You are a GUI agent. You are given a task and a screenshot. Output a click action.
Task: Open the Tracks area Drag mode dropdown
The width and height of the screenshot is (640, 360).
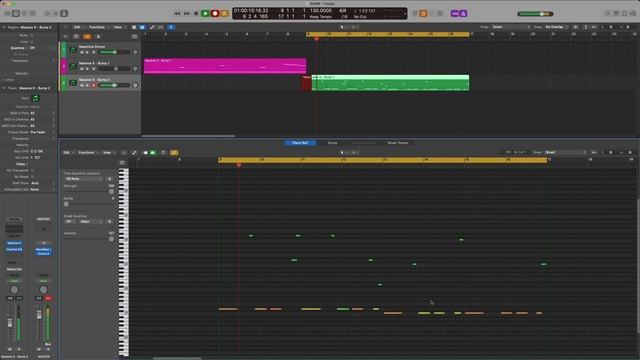557,27
